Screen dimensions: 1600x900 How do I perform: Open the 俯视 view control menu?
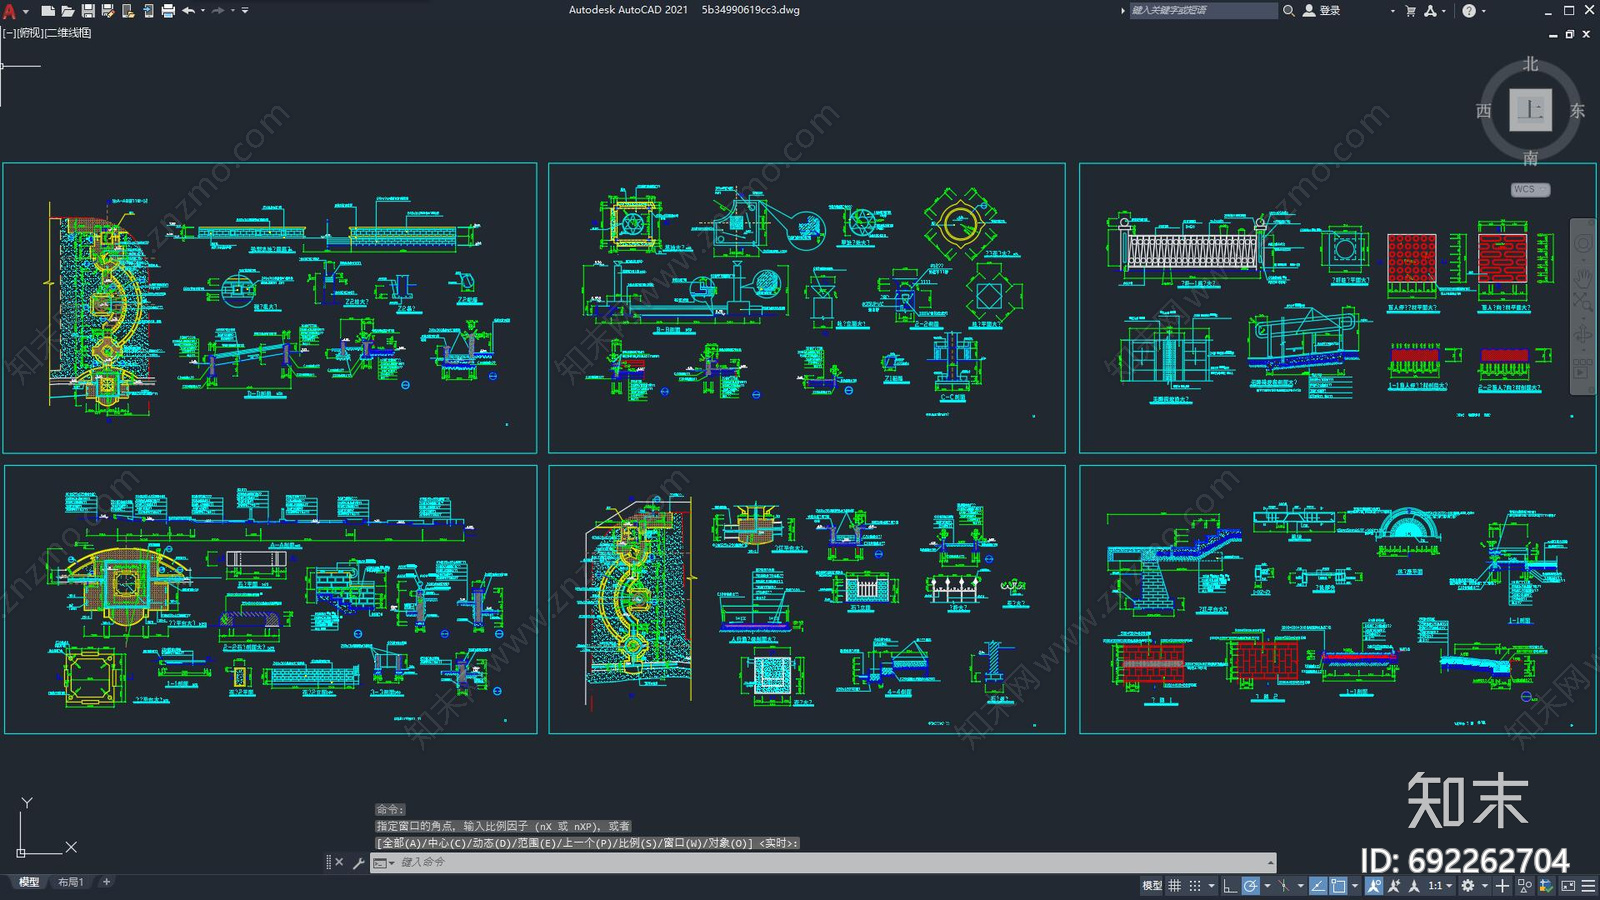point(31,33)
